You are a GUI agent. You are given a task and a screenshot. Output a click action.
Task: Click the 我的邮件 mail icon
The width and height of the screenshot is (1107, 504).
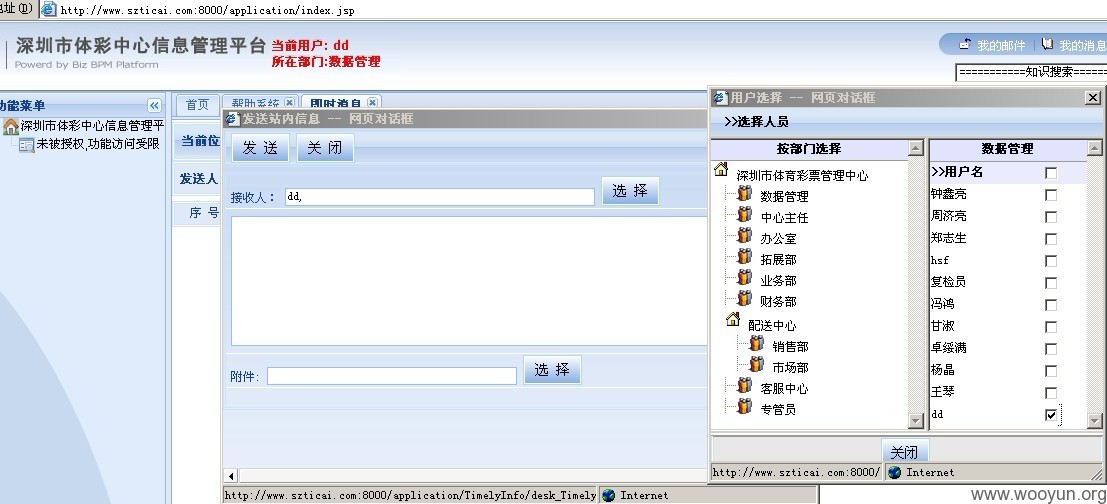pyautogui.click(x=965, y=44)
